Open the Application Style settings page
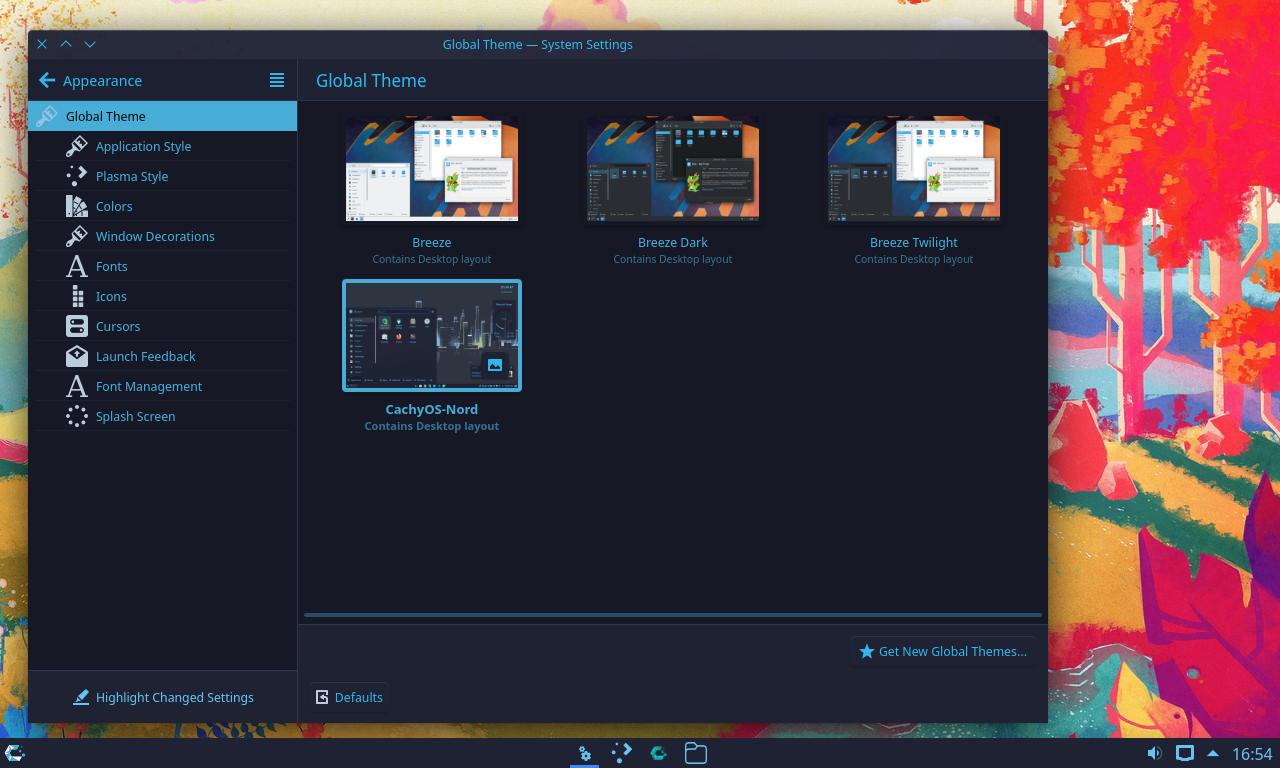The height and width of the screenshot is (768, 1280). [x=163, y=146]
